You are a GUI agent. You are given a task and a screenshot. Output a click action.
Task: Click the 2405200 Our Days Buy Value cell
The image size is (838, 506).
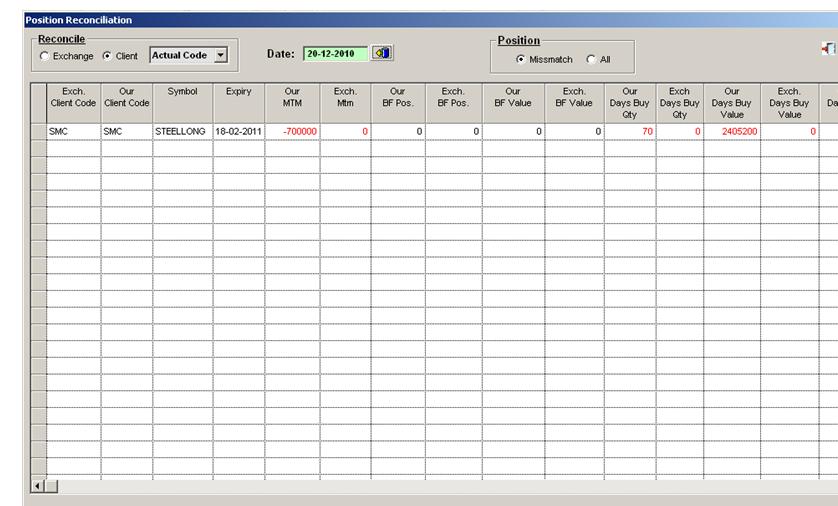pos(731,132)
